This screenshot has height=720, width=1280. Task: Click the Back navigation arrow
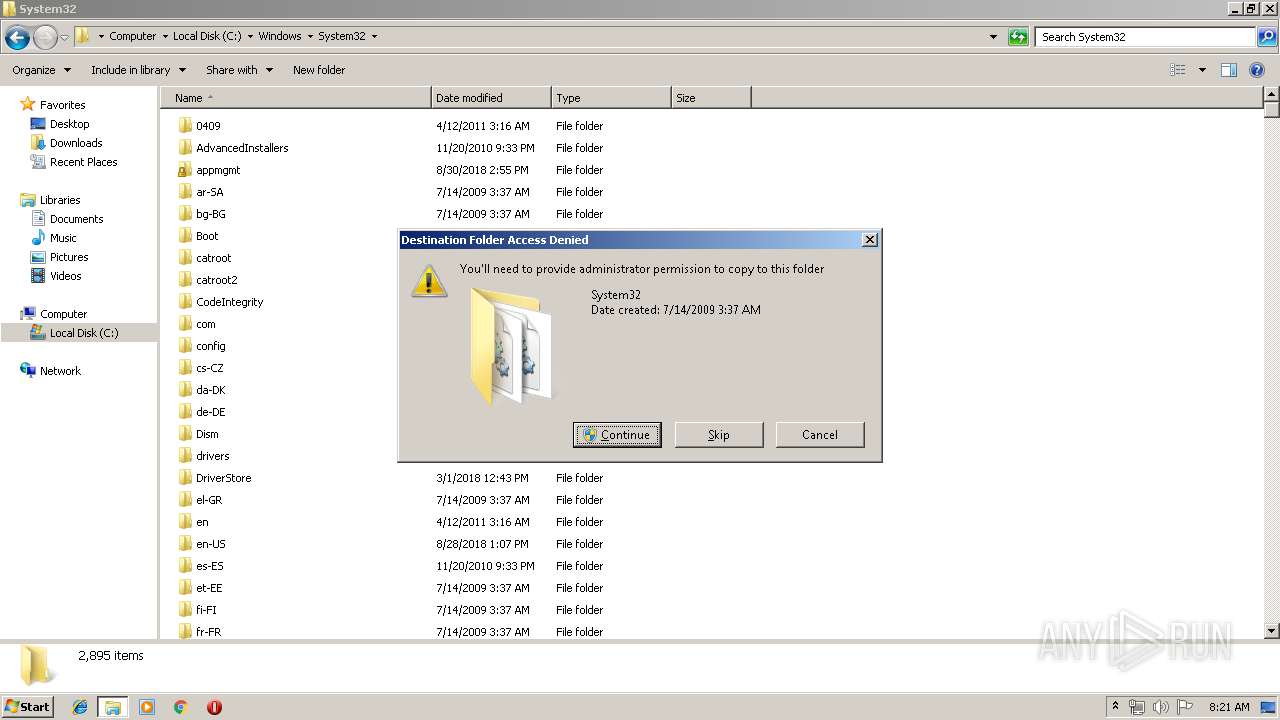17,38
